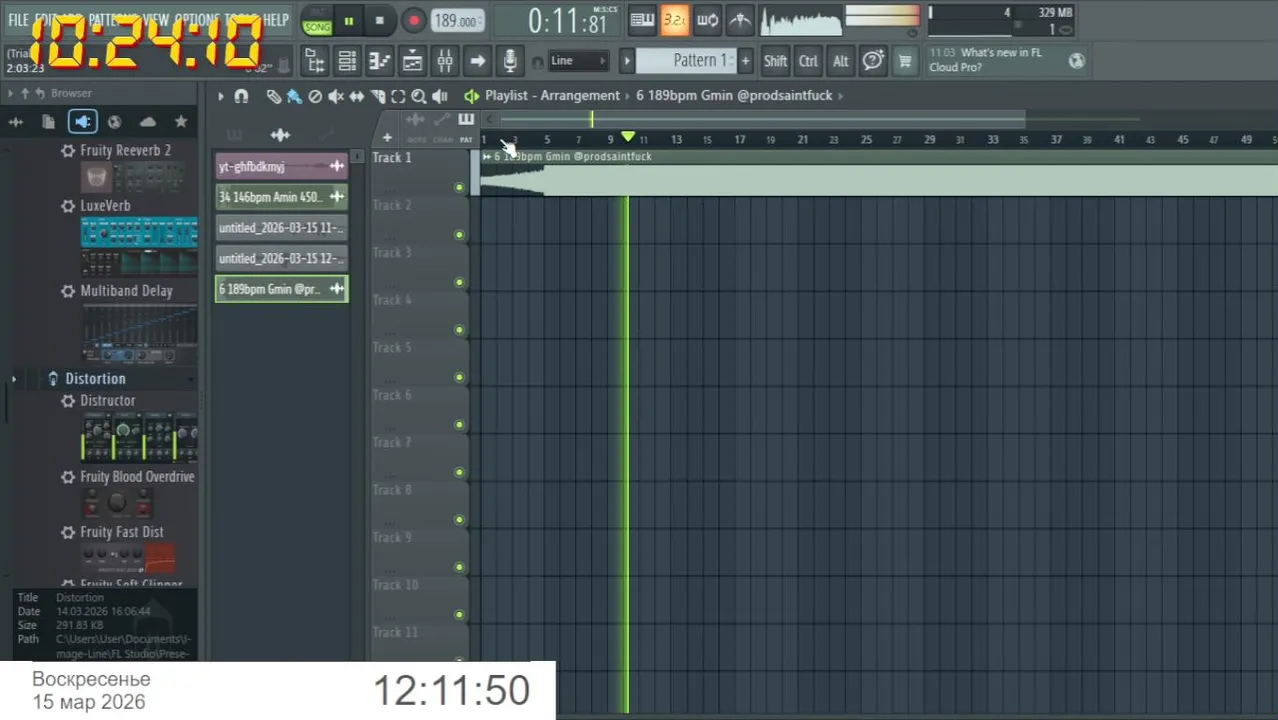Add a new pattern with plus button
The width and height of the screenshot is (1278, 720).
(x=745, y=61)
